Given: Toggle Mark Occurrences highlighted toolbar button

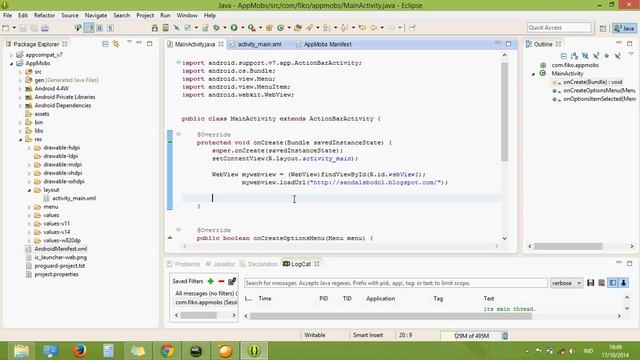Looking at the screenshot, I should tap(89, 28).
